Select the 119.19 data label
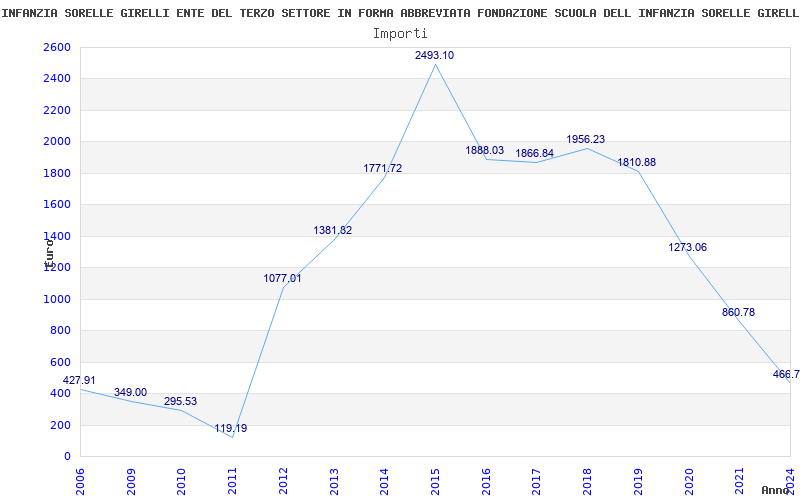 (x=231, y=428)
